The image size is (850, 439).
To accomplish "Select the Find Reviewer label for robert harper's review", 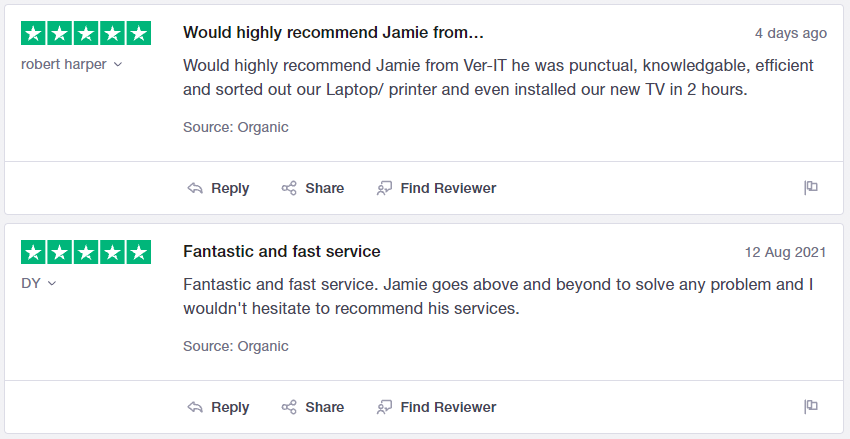I will pyautogui.click(x=448, y=188).
